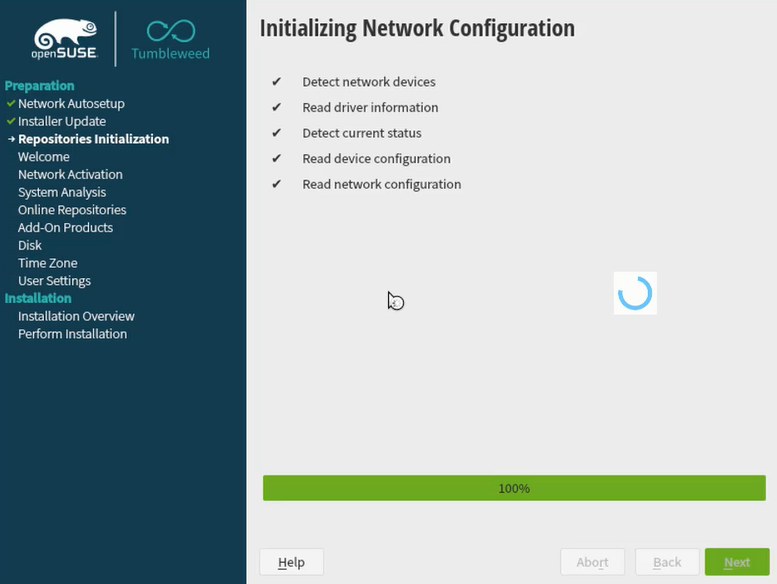
Task: Click the blue loading spinner
Action: pyautogui.click(x=635, y=293)
